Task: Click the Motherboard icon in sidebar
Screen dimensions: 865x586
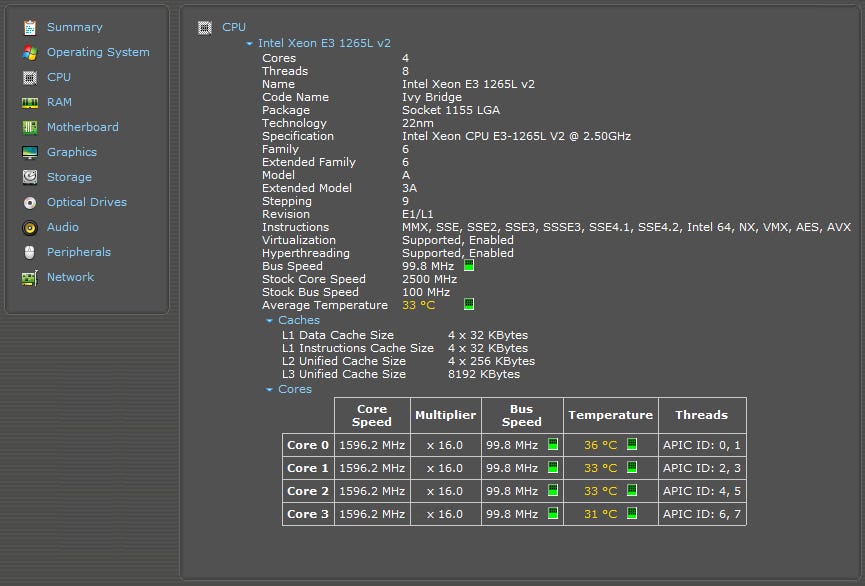Action: point(29,127)
